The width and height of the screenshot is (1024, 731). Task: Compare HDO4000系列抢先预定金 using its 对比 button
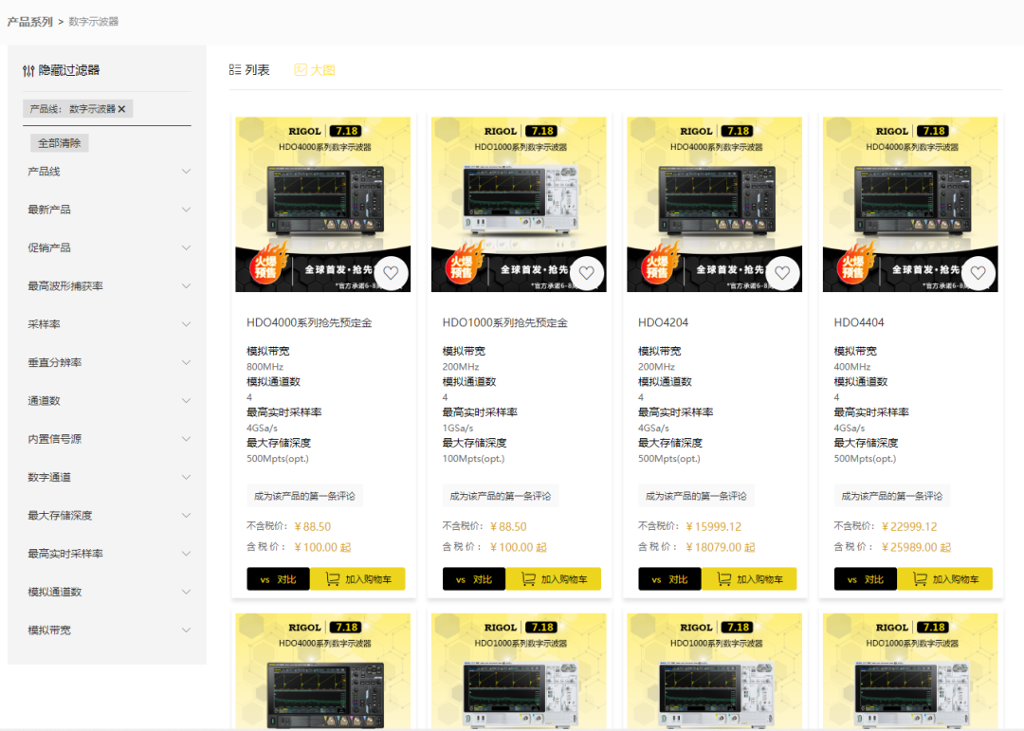coord(278,579)
